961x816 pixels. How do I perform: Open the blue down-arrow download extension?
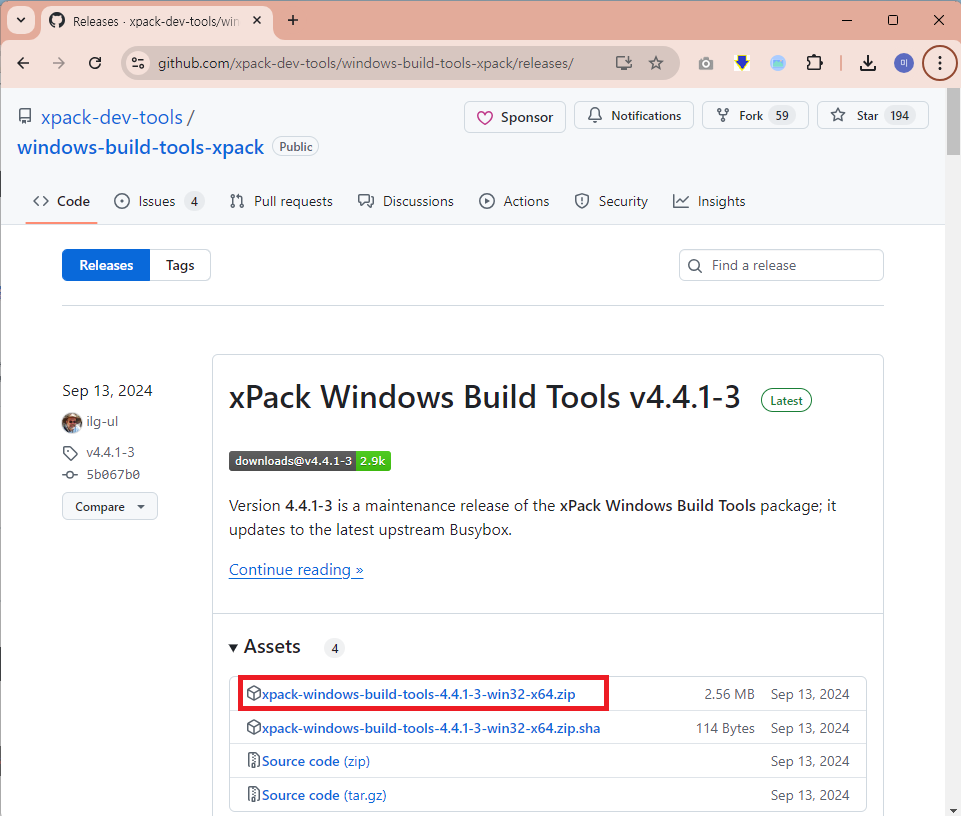point(742,63)
